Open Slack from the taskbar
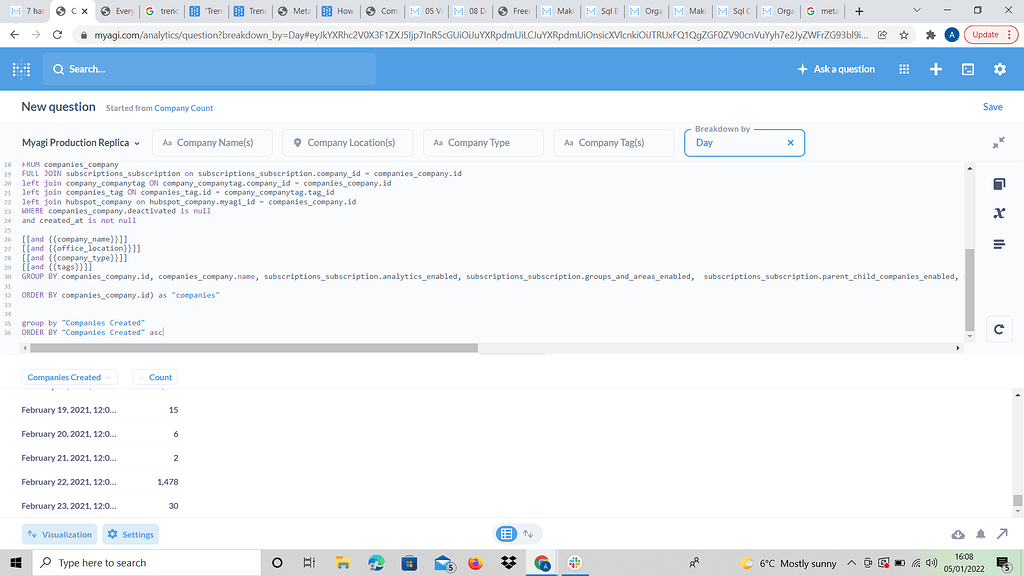This screenshot has width=1024, height=576. pyautogui.click(x=575, y=563)
